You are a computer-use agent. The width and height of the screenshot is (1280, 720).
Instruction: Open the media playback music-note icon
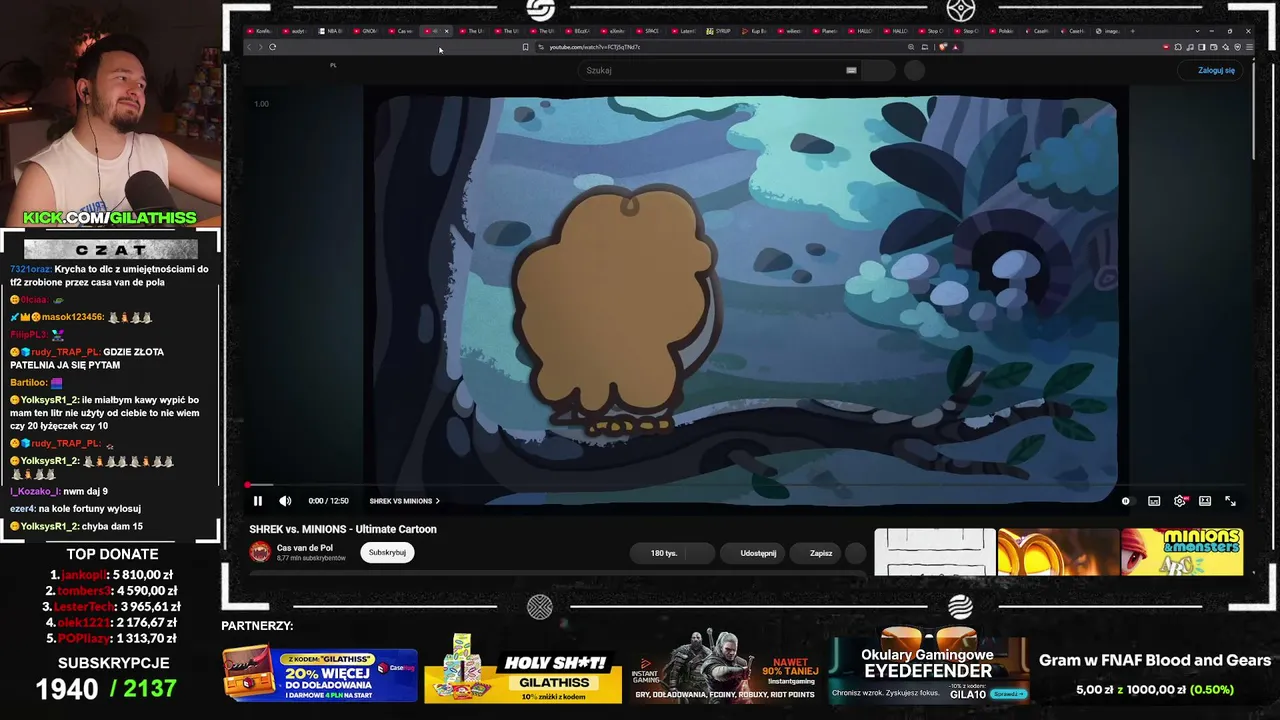pos(1190,47)
